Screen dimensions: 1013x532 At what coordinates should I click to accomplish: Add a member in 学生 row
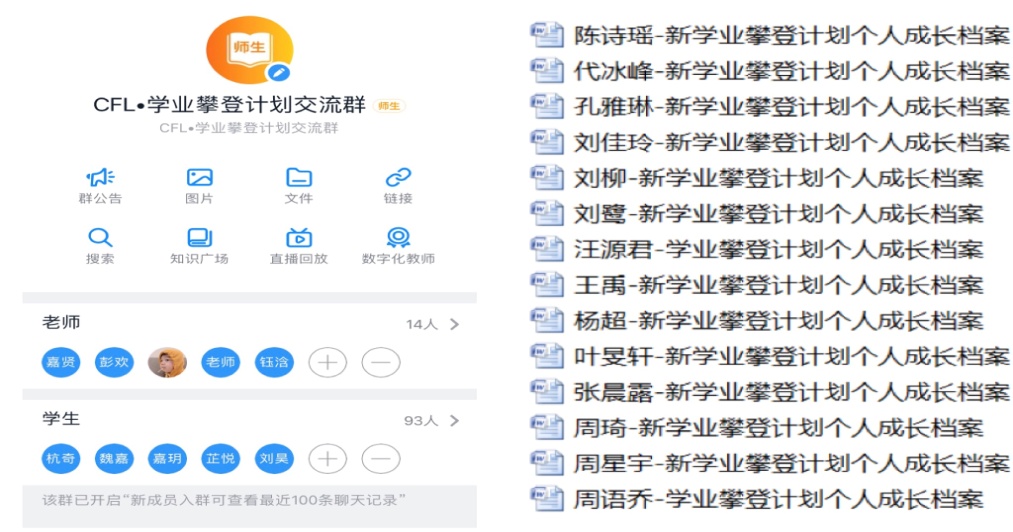(x=327, y=459)
